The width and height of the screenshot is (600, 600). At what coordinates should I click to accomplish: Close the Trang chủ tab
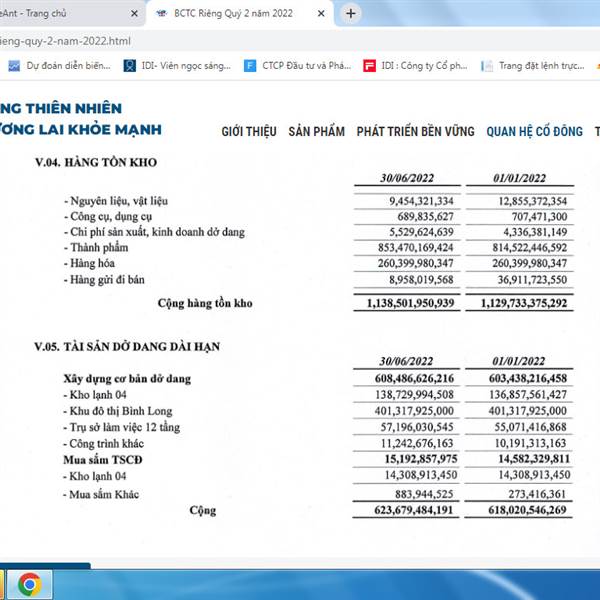(x=134, y=14)
